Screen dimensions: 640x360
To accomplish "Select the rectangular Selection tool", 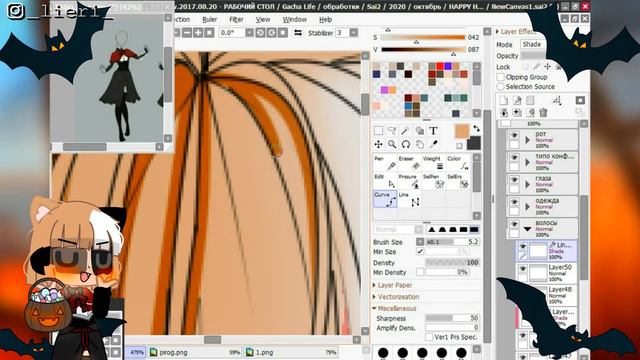I will 378,131.
